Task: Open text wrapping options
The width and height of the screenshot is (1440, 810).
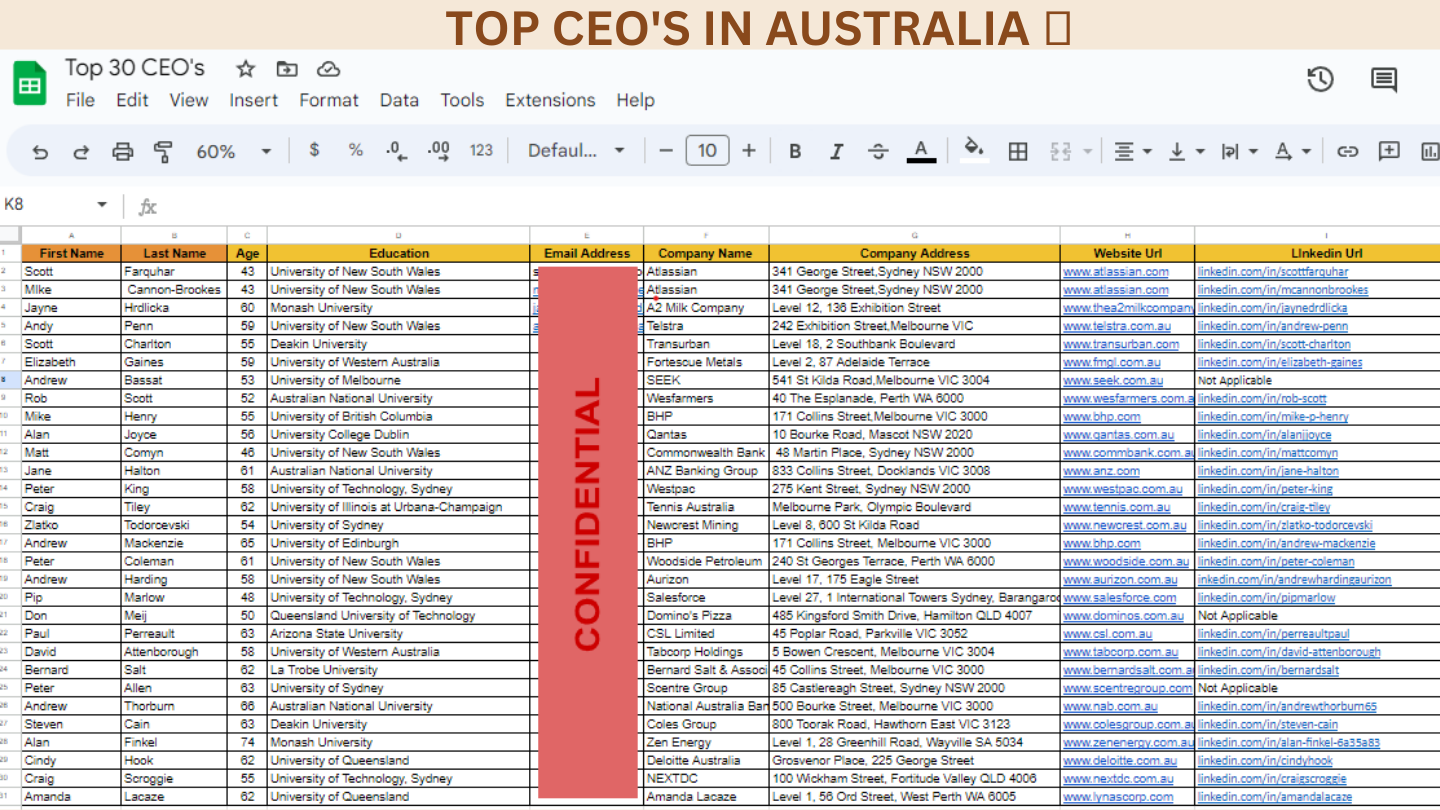Action: pos(1240,151)
